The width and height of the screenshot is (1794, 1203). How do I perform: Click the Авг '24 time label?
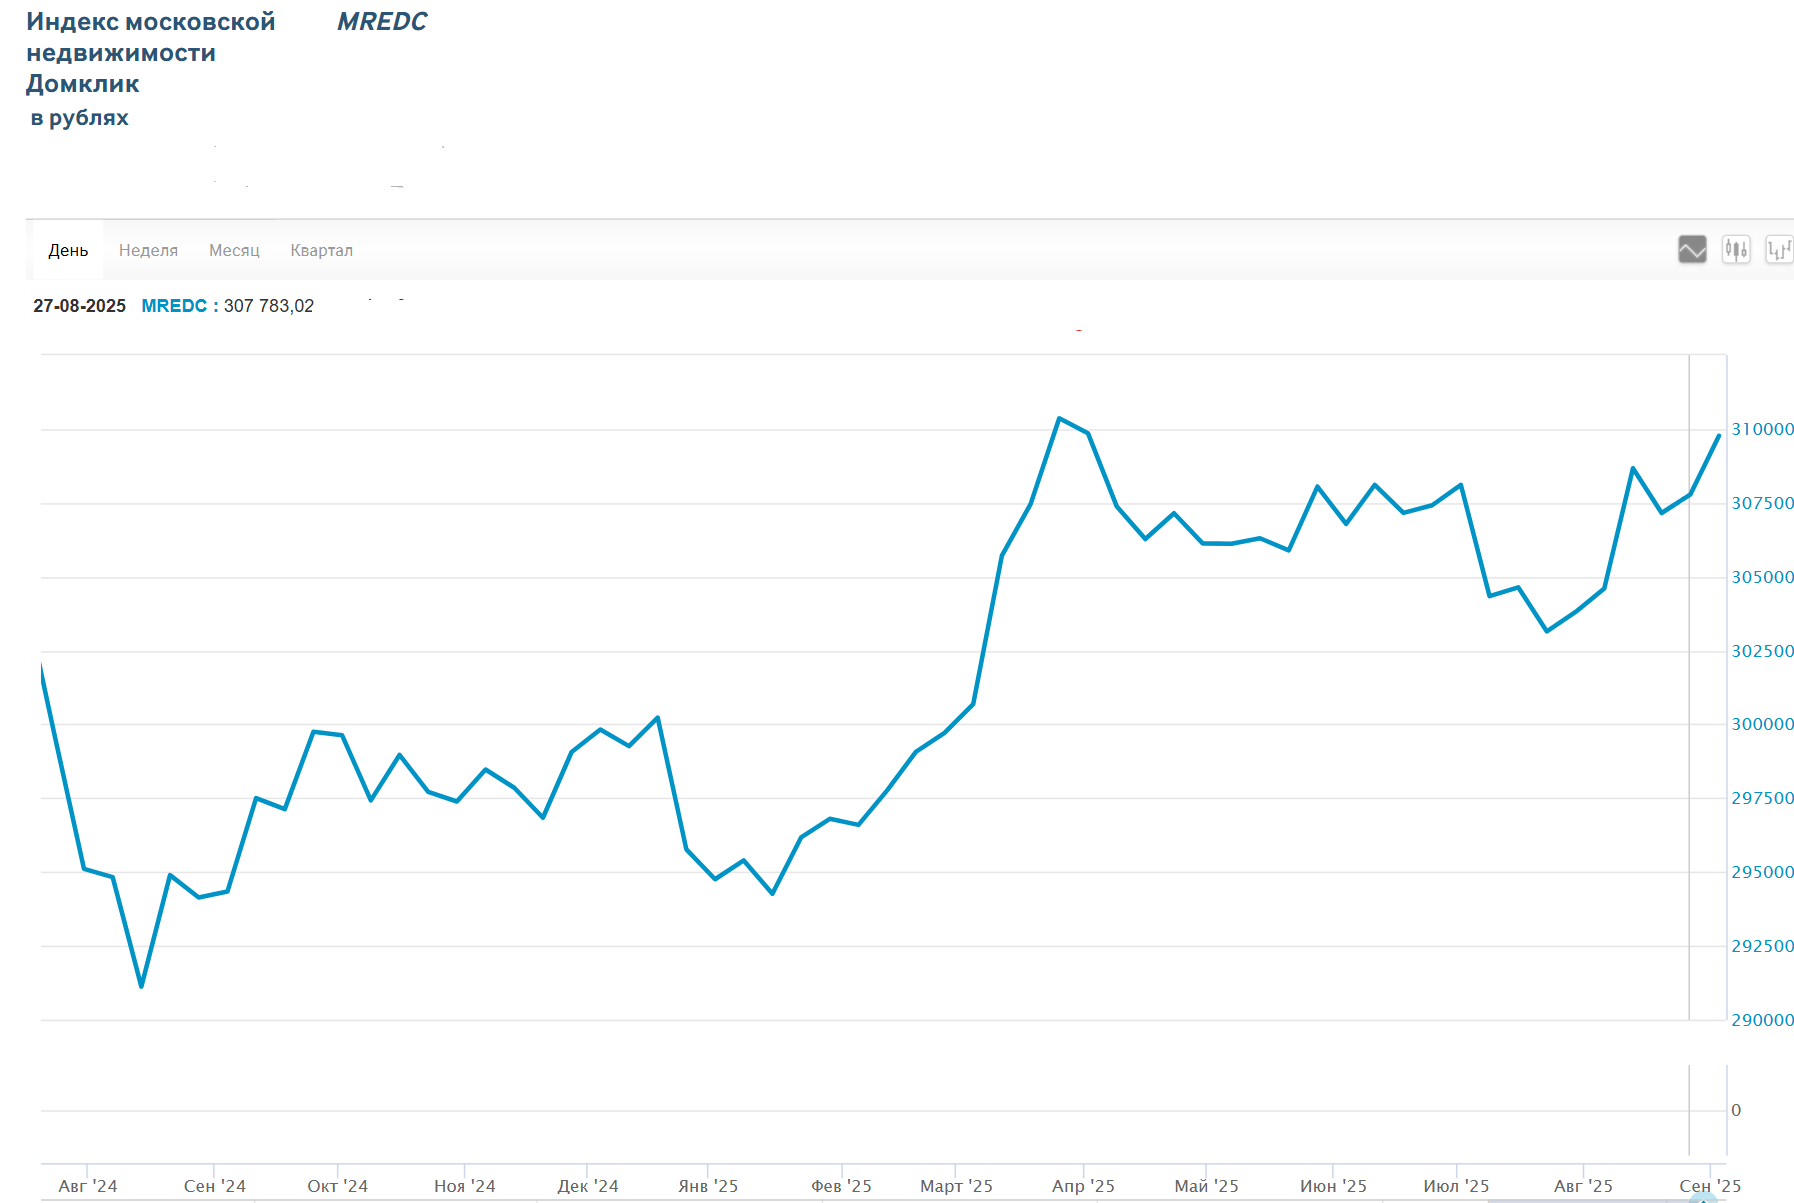88,1186
